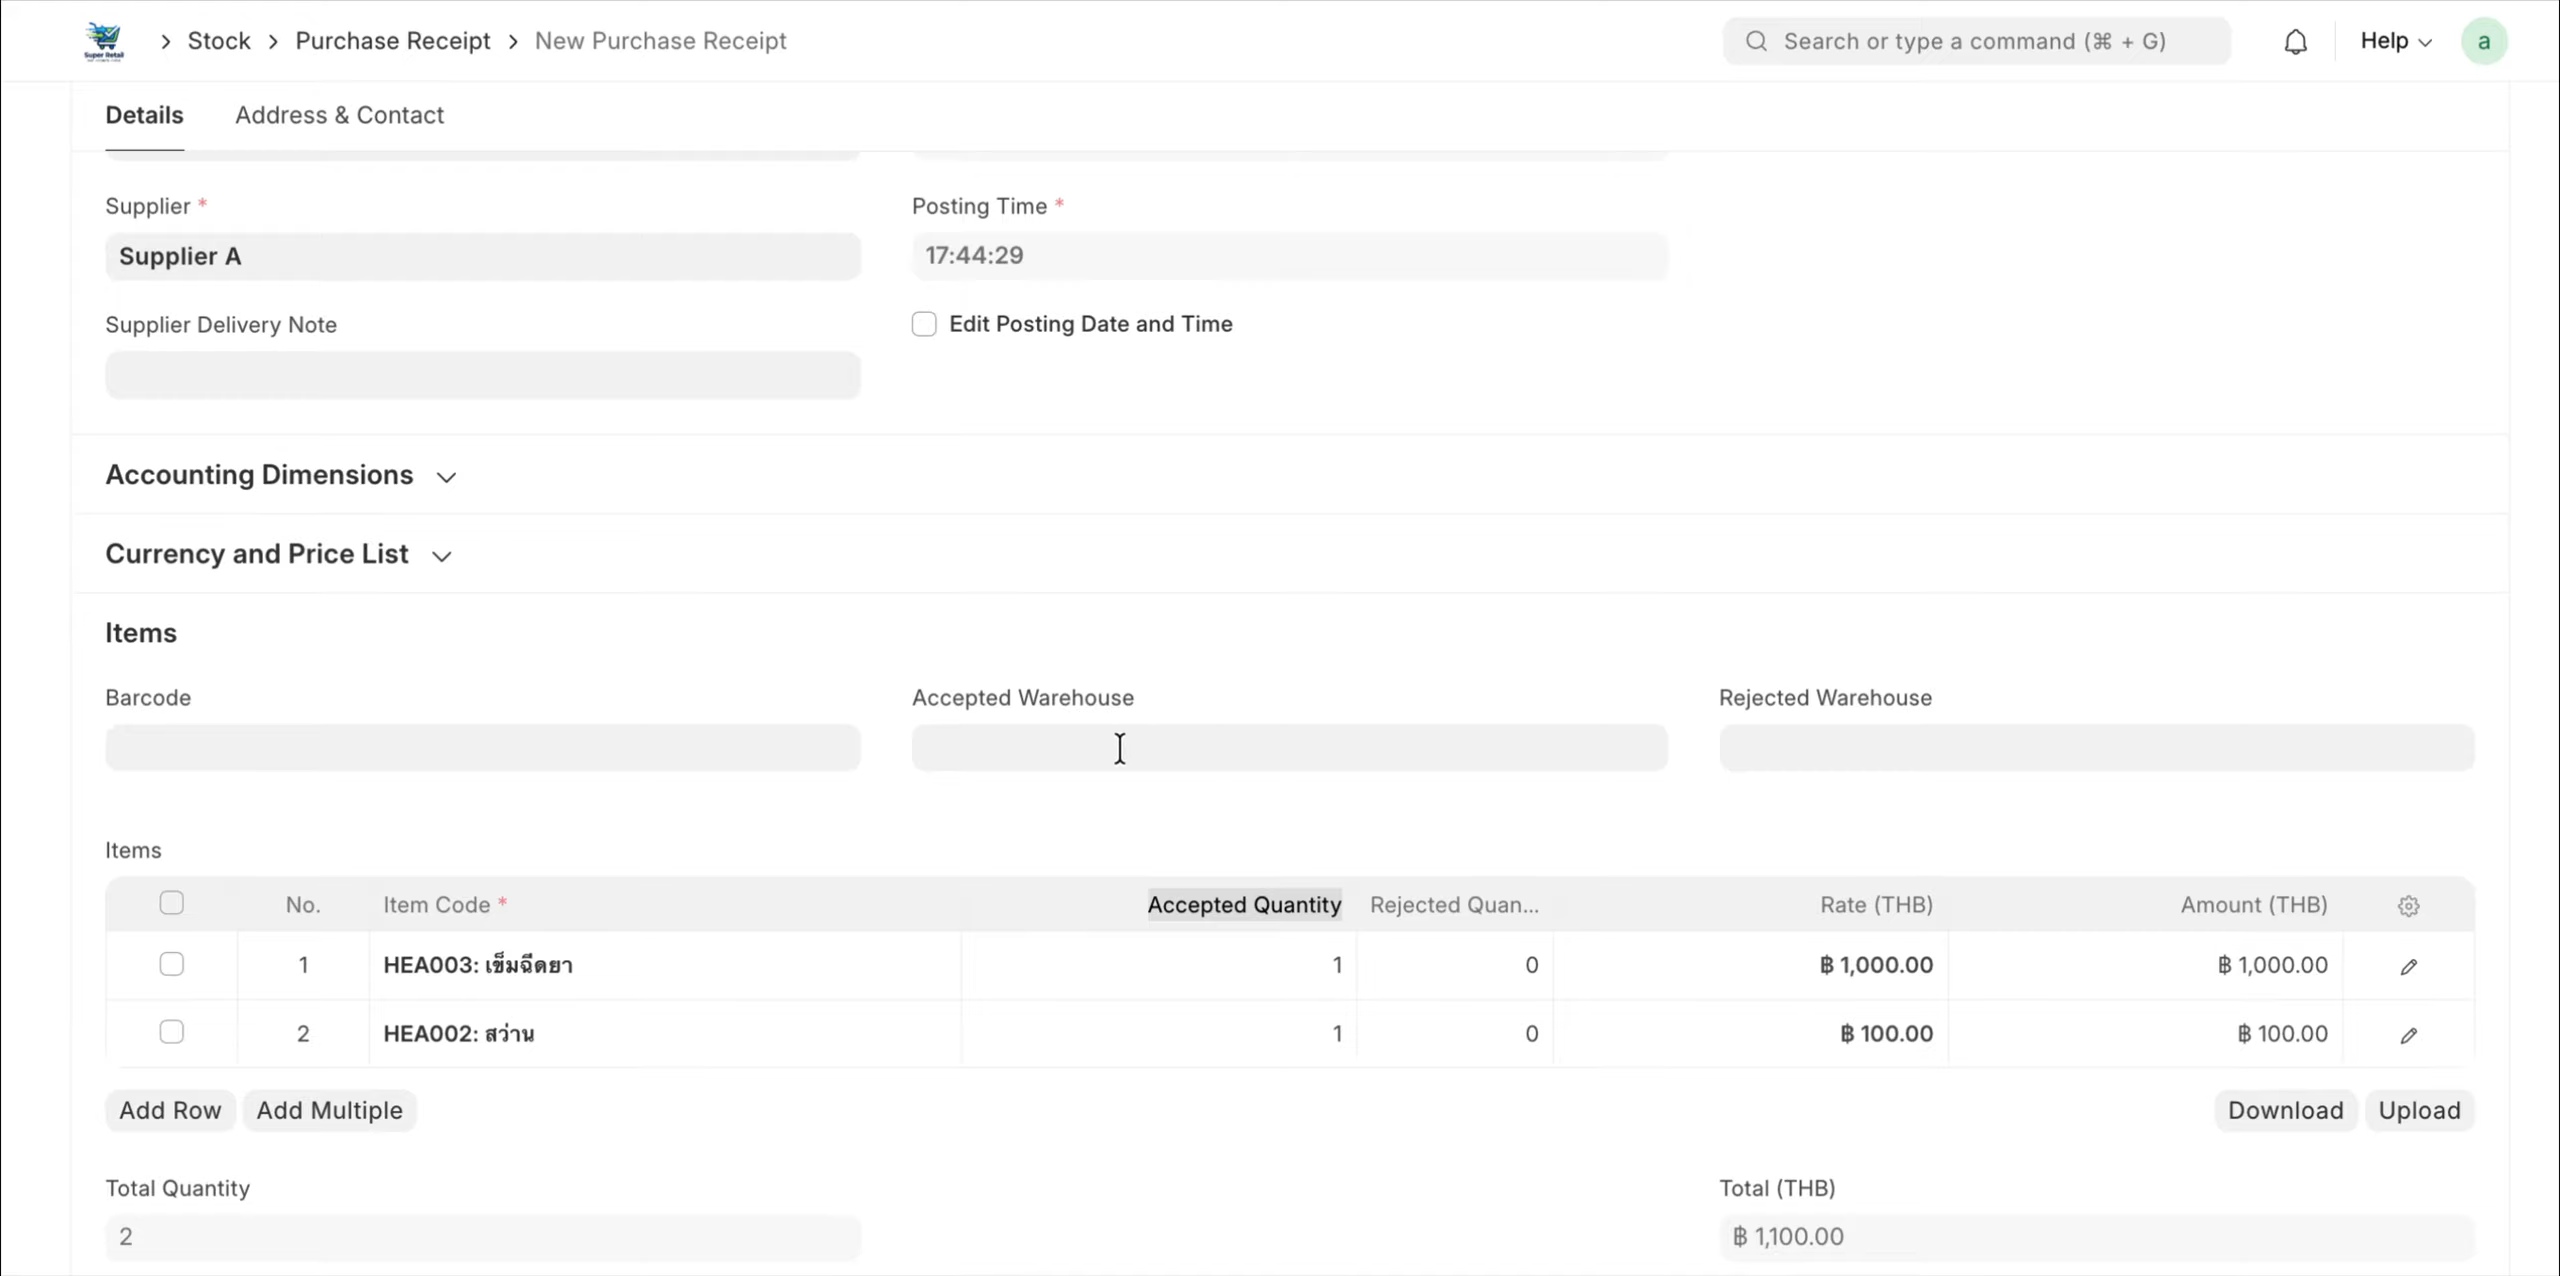The height and width of the screenshot is (1276, 2560).
Task: Click accepted quantity in HEA003 row
Action: click(1159, 965)
